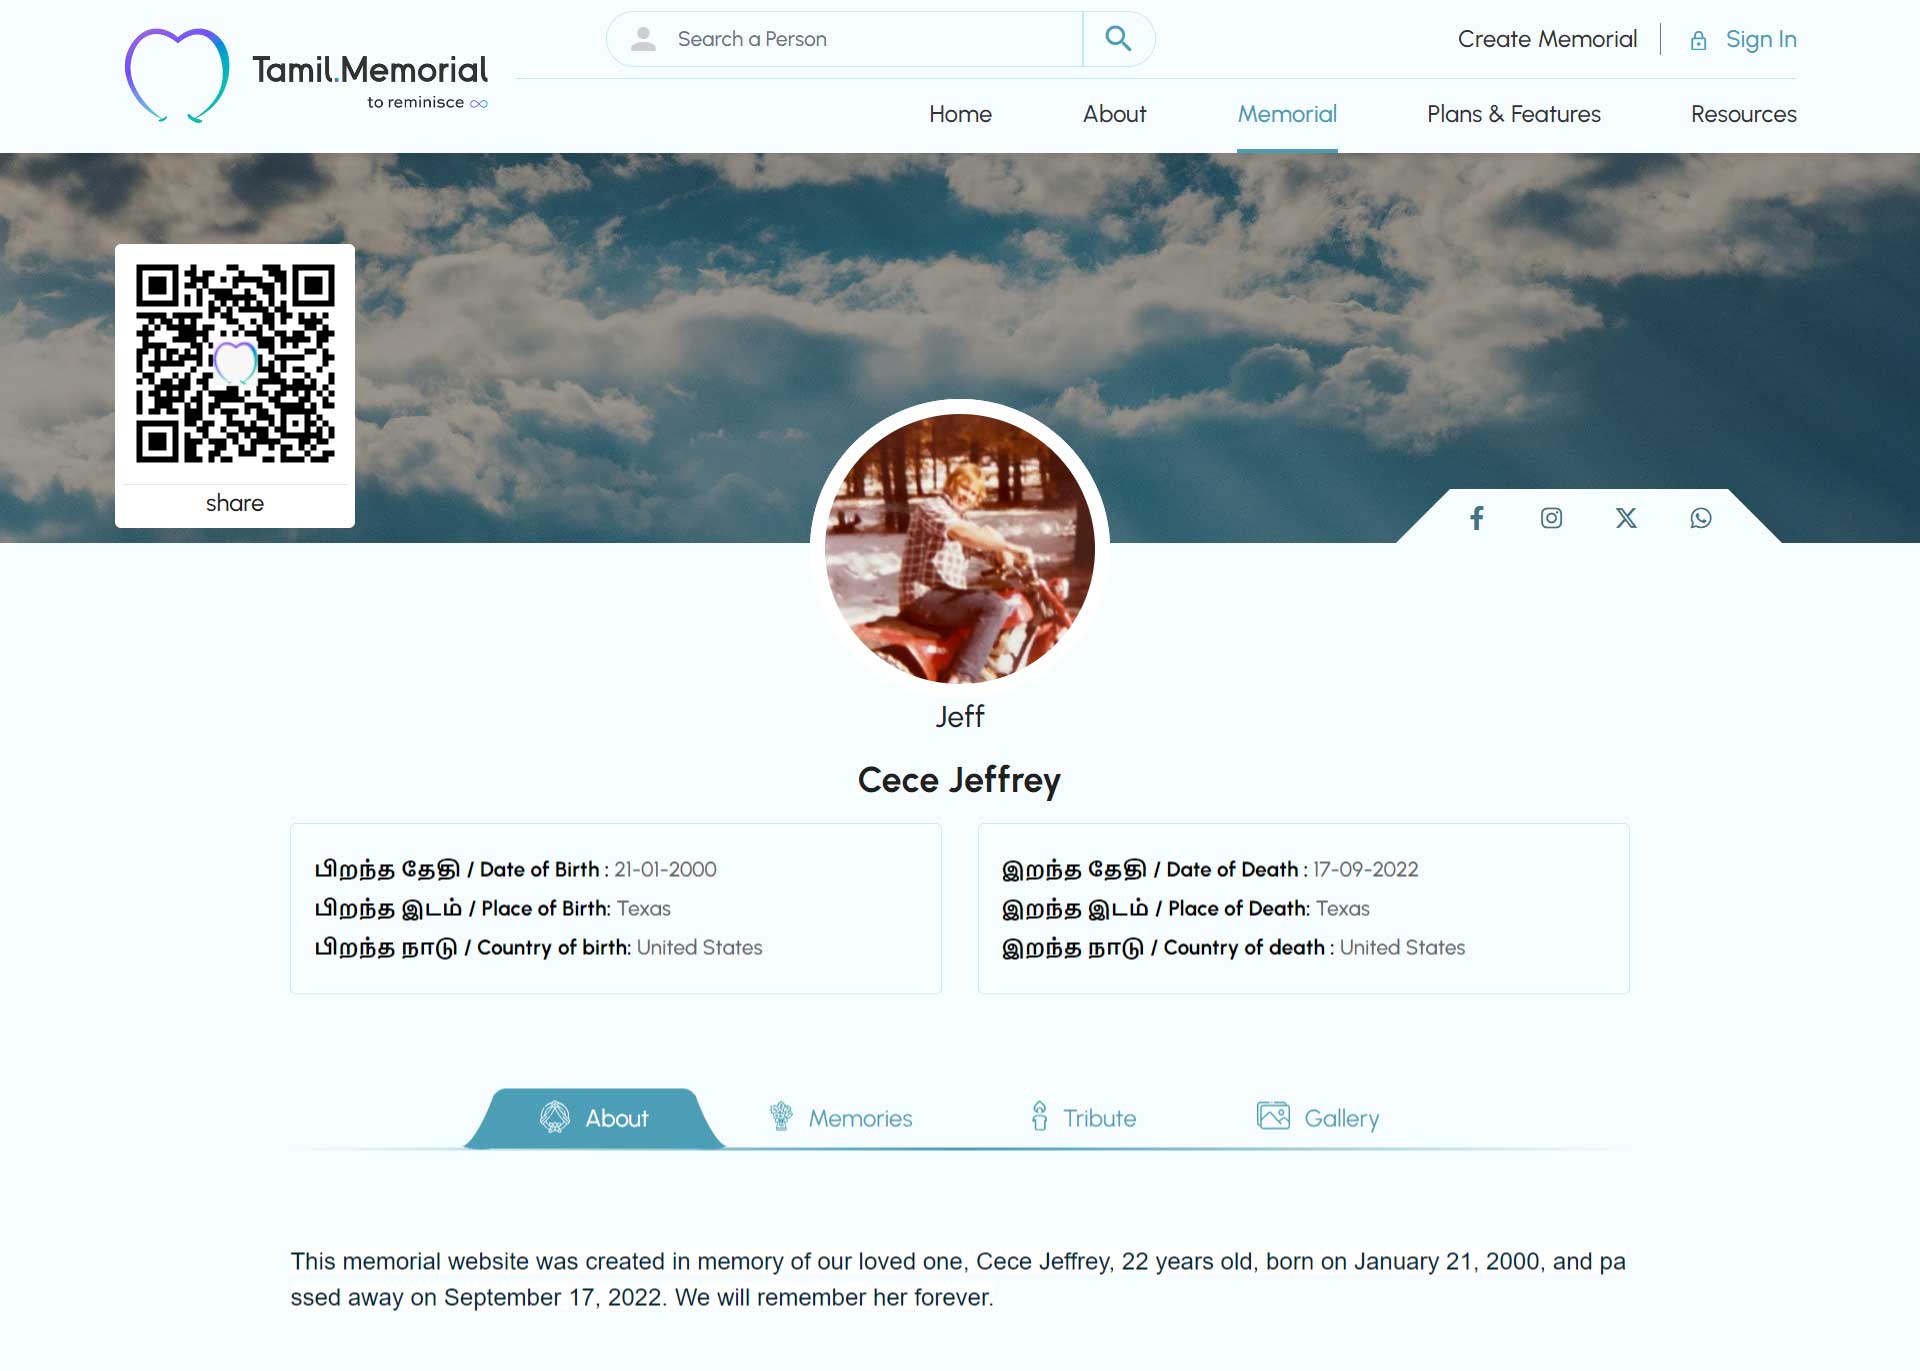Screen dimensions: 1920x1371
Task: Share via the X icon
Action: (x=1626, y=518)
